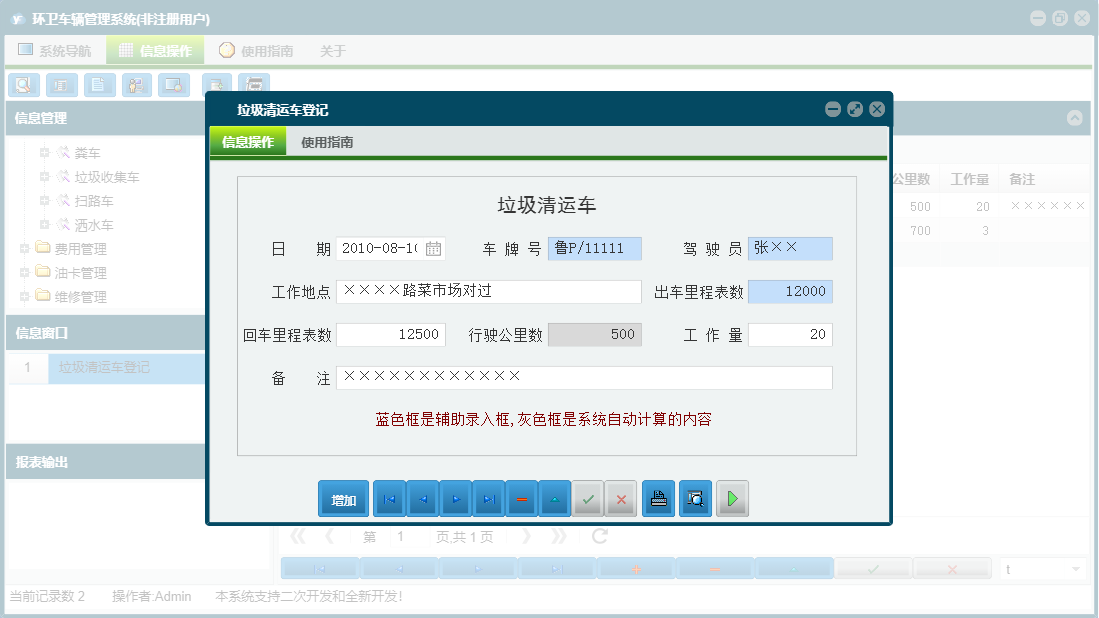Open the print preview in the dialog
1099x618 pixels.
pos(694,498)
